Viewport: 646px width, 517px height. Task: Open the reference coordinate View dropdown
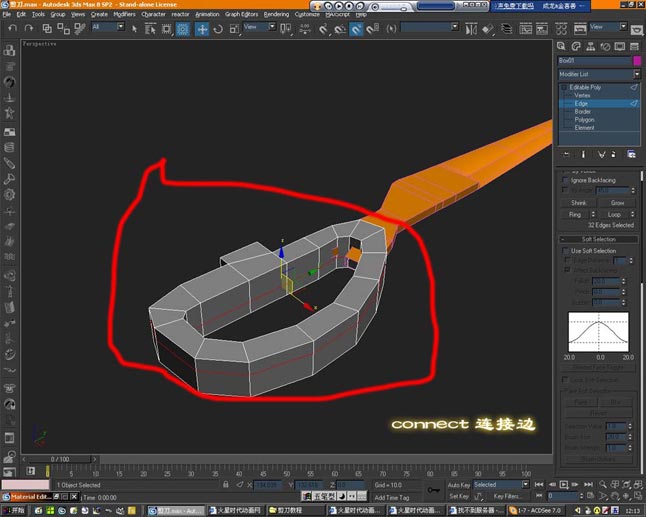click(260, 27)
